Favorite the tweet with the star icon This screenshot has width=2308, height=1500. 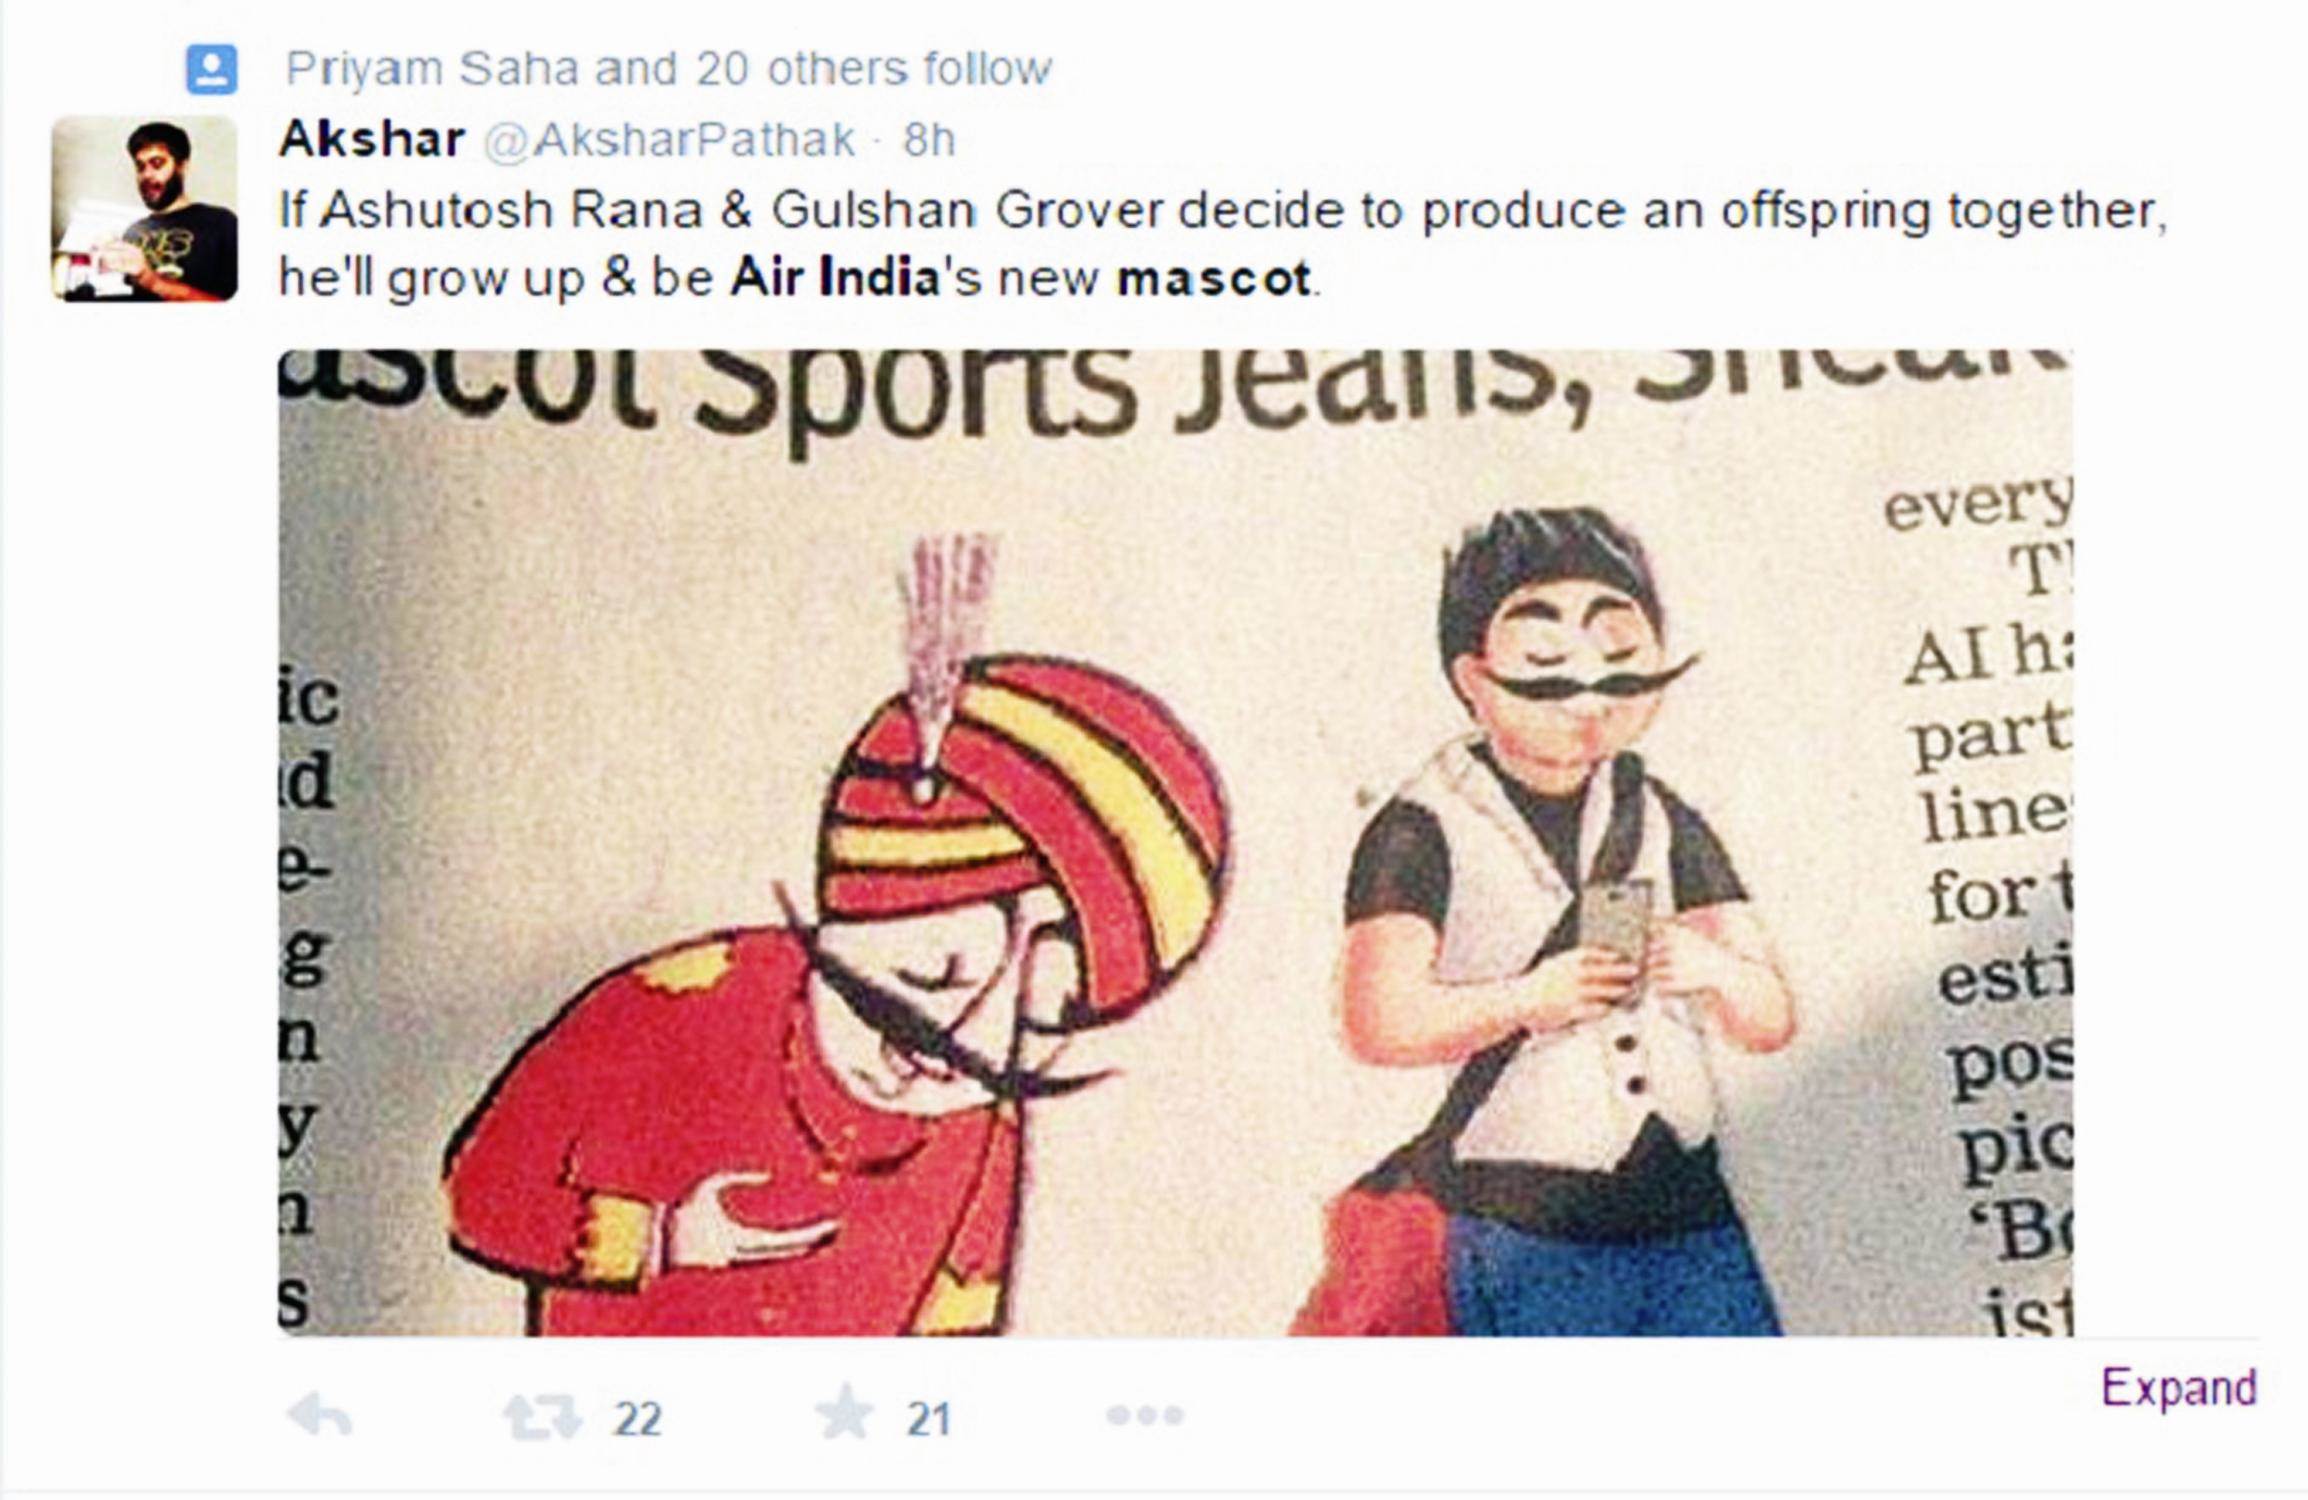click(845, 1412)
